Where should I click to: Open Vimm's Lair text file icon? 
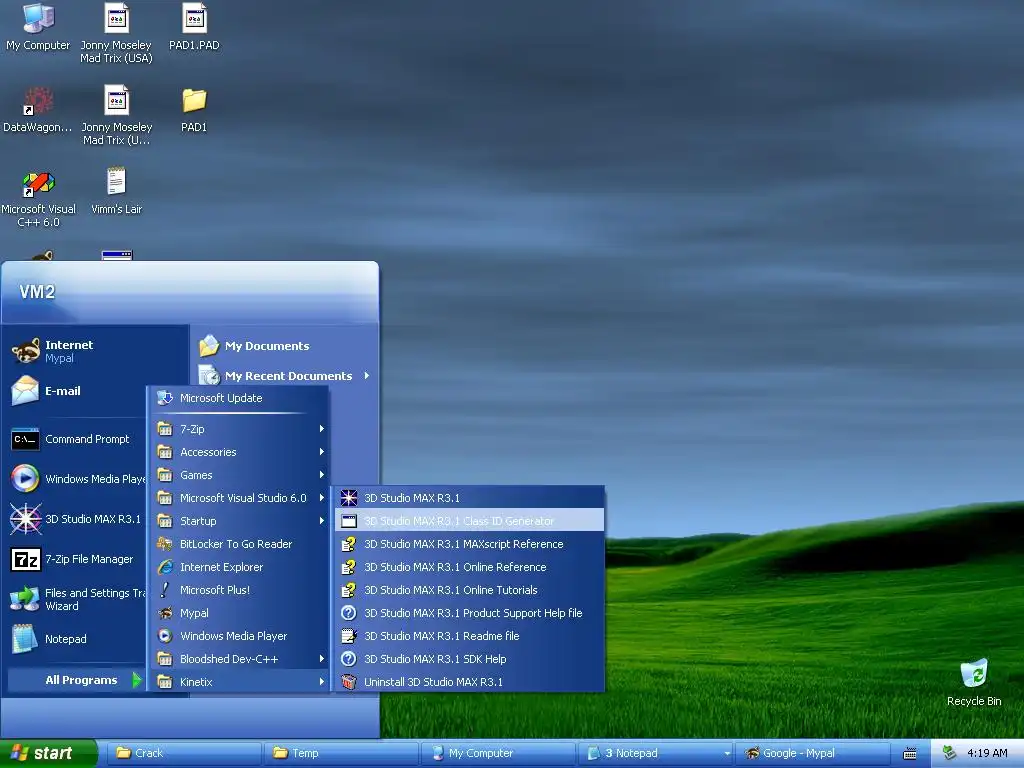(x=116, y=191)
